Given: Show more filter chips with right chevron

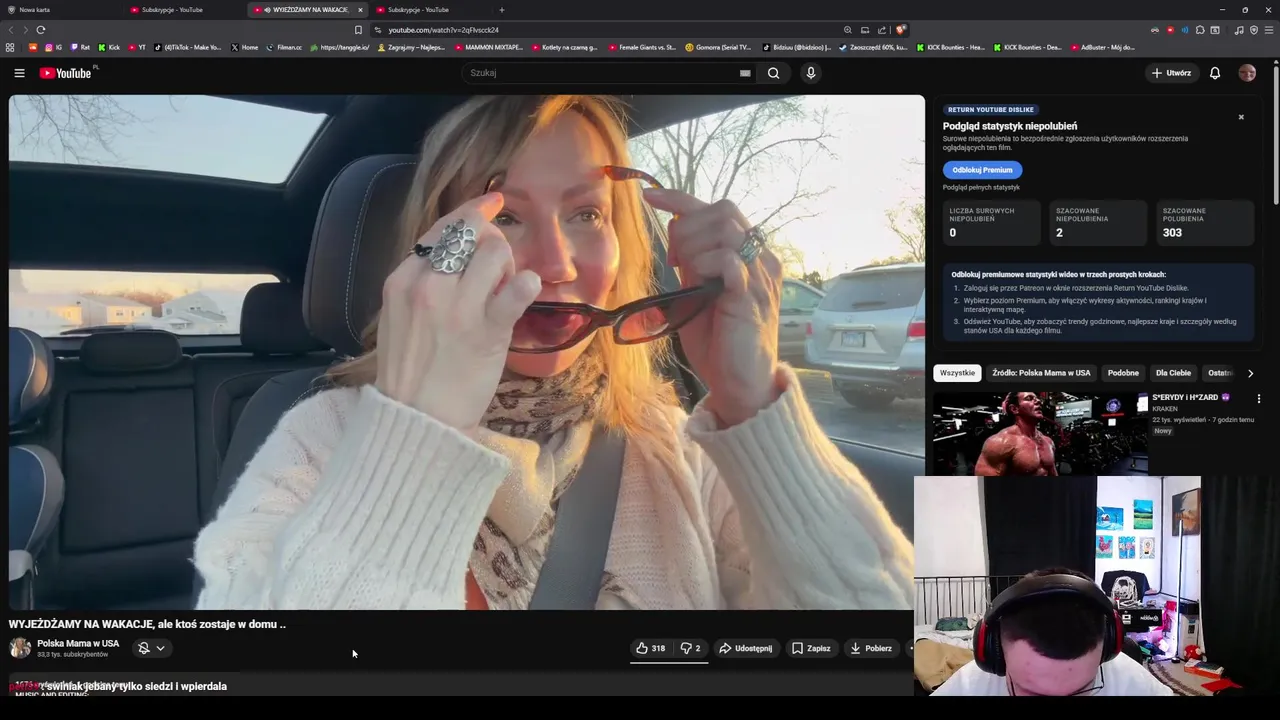Looking at the screenshot, I should [x=1250, y=373].
